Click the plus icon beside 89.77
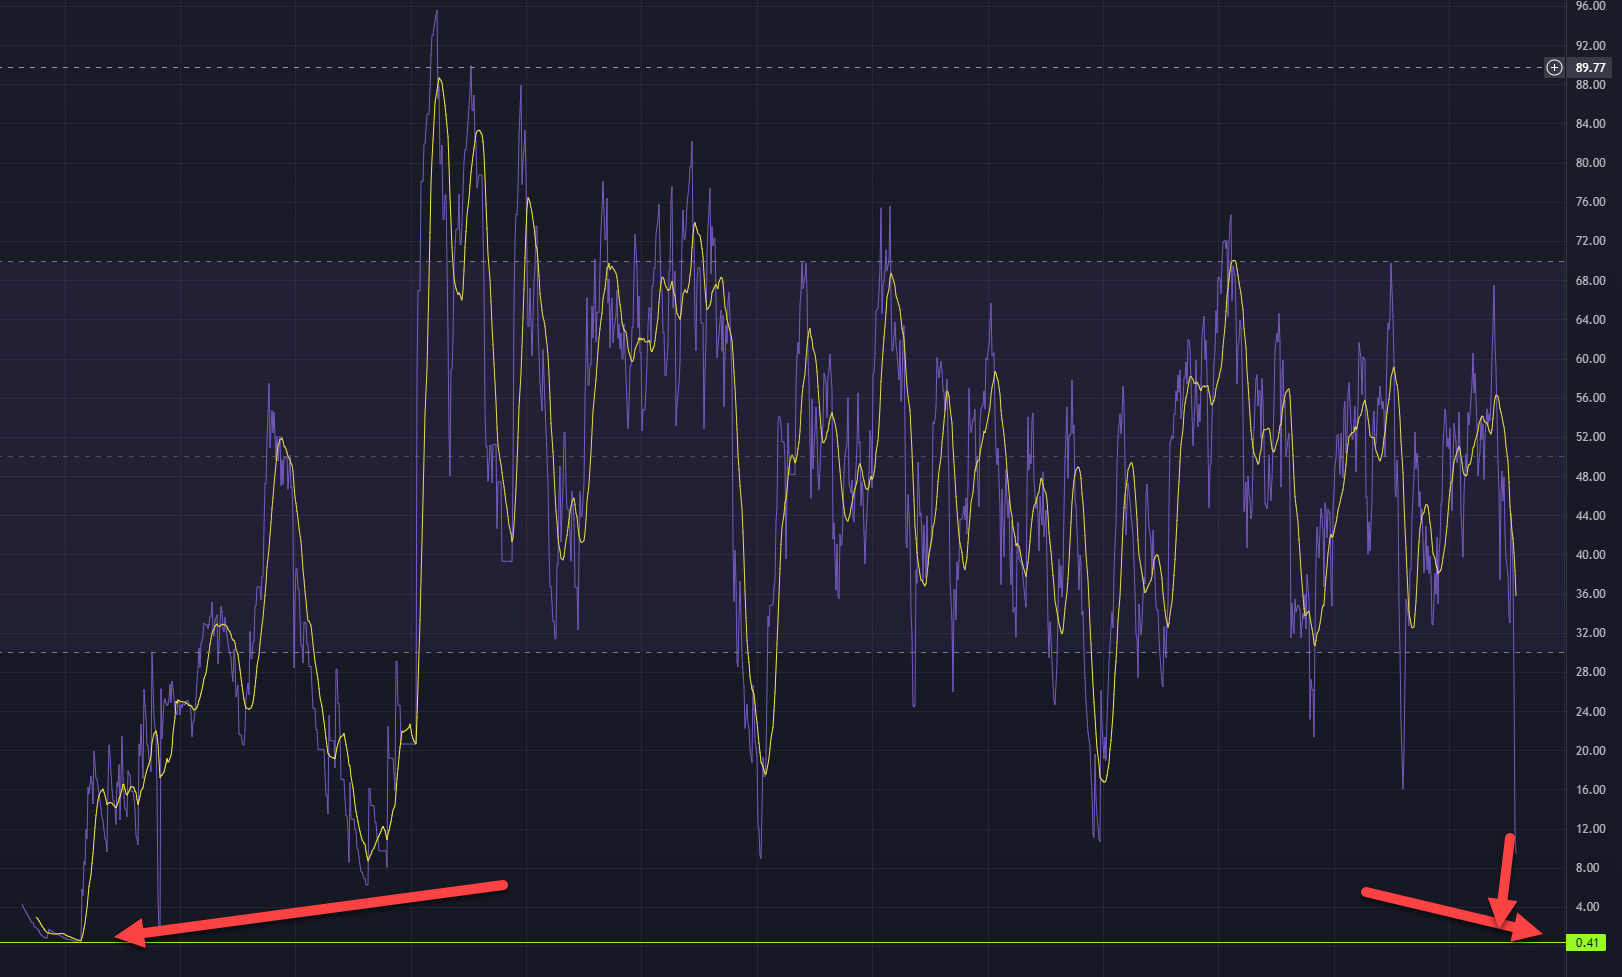 pos(1554,68)
